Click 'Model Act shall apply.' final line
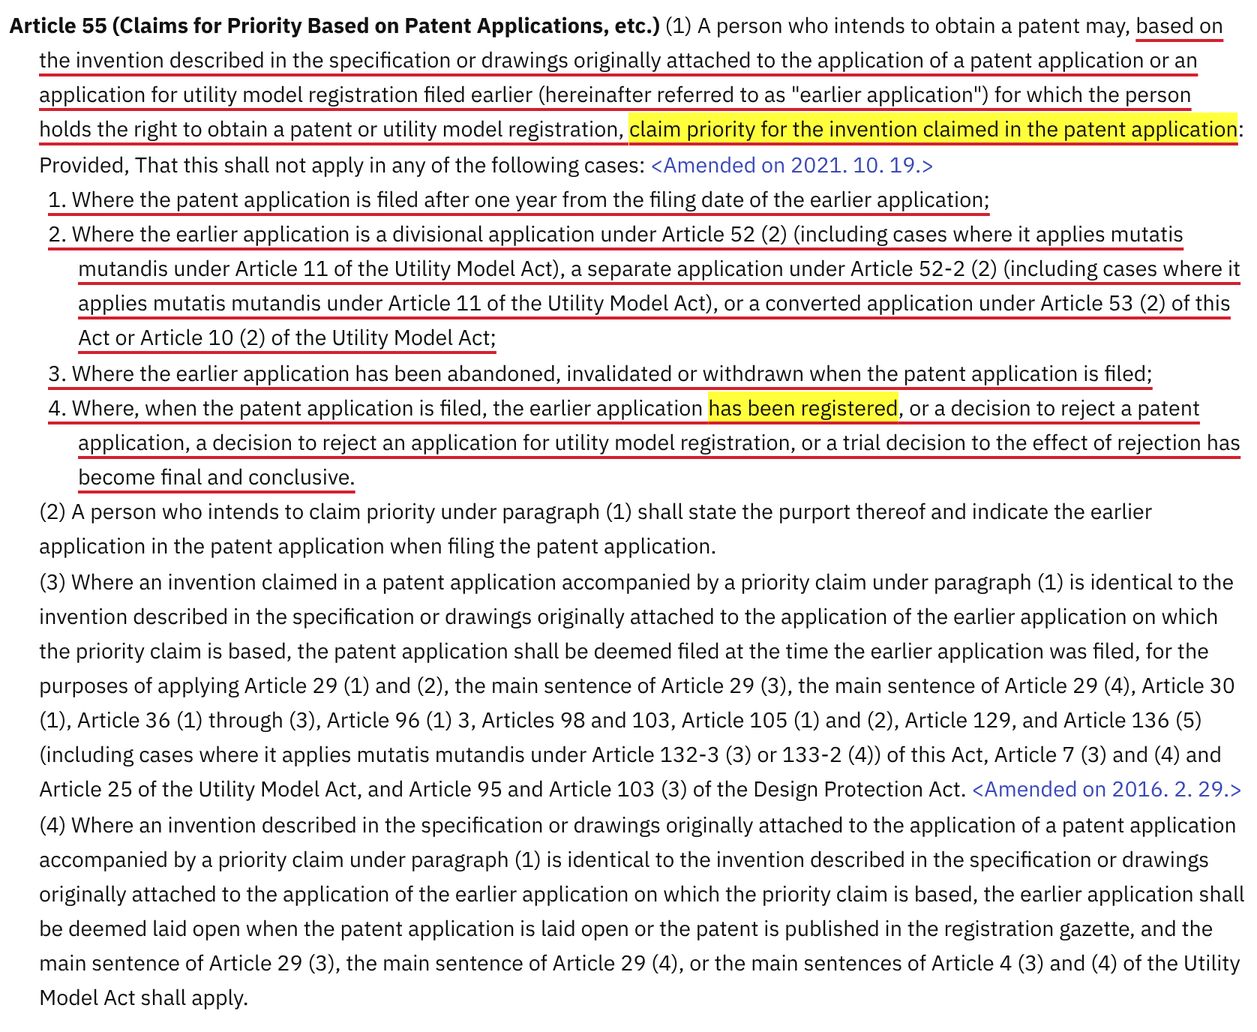The image size is (1257, 1032). 143,998
